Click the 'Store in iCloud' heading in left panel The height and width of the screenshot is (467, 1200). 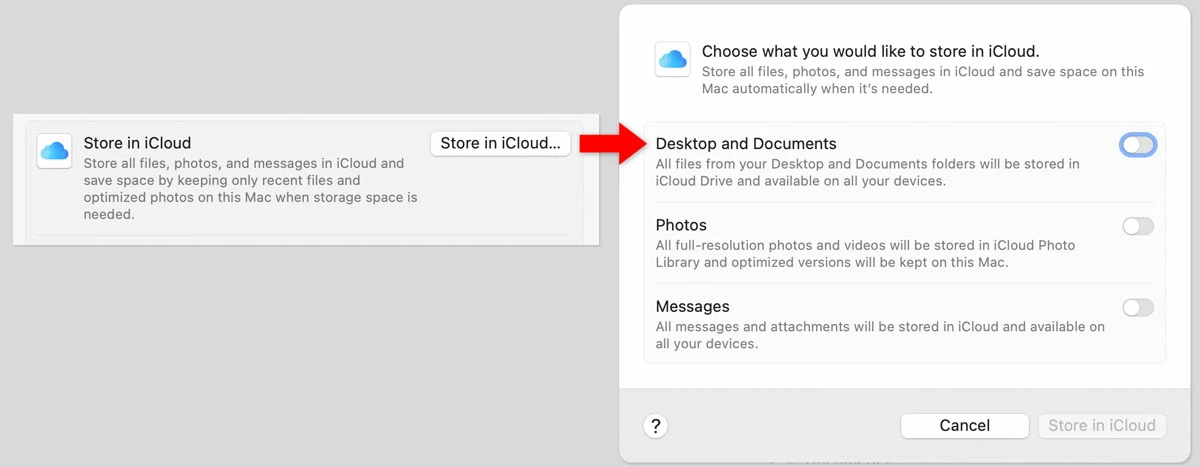[137, 143]
